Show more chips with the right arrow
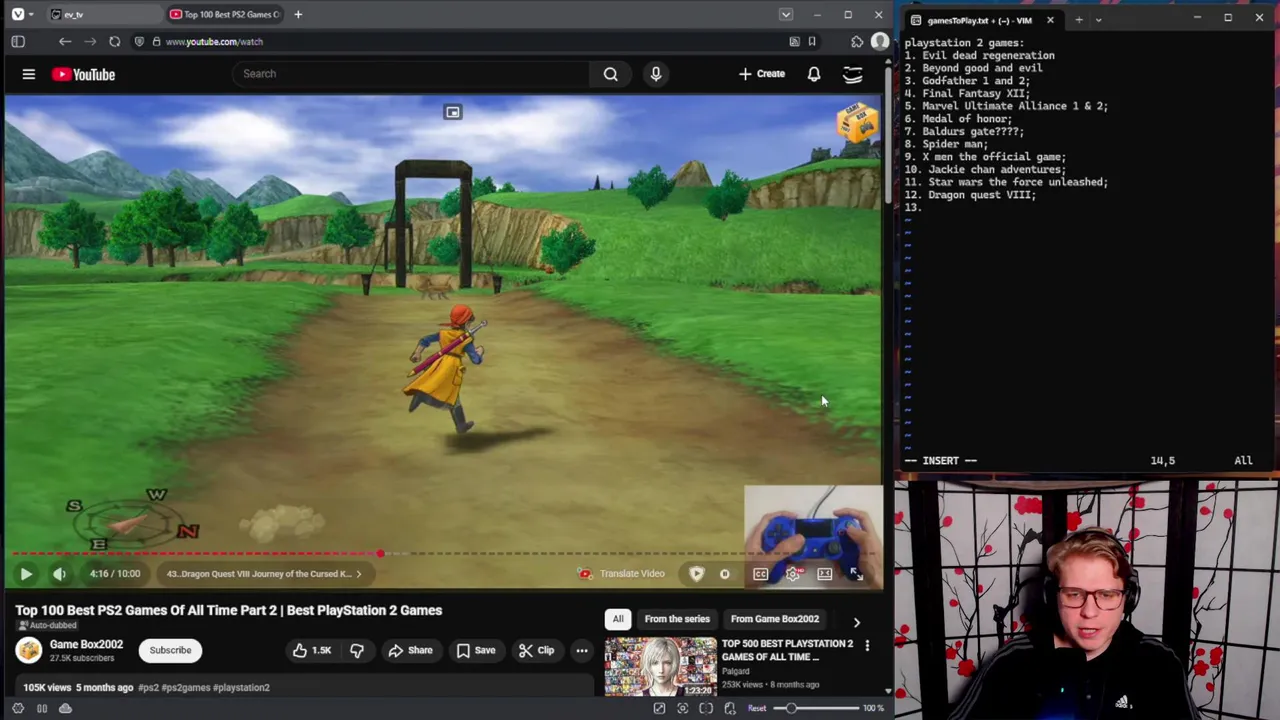Viewport: 1280px width, 720px height. (856, 621)
